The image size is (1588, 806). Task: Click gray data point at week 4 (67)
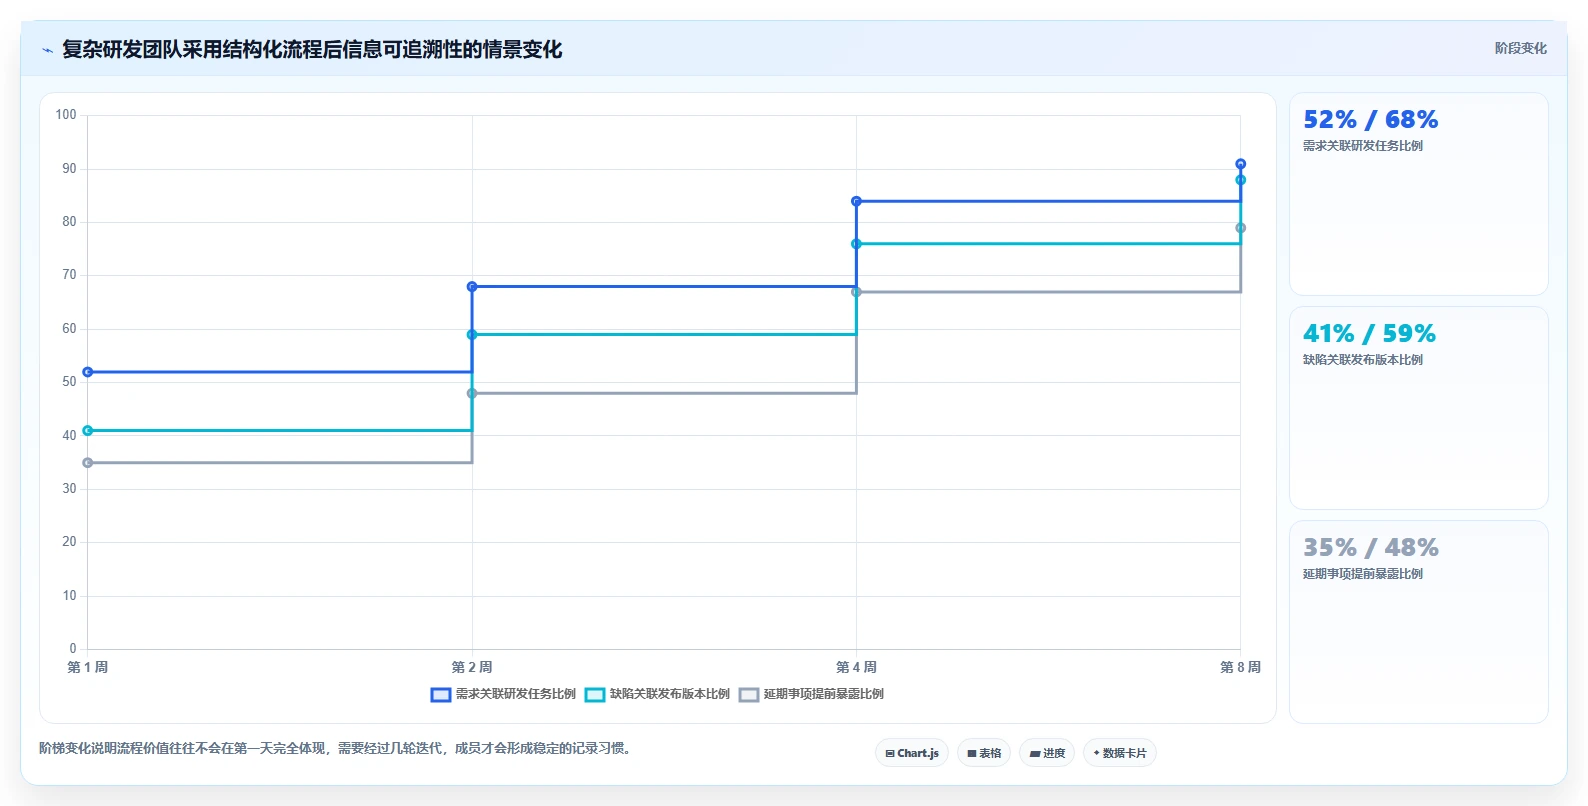coord(856,292)
